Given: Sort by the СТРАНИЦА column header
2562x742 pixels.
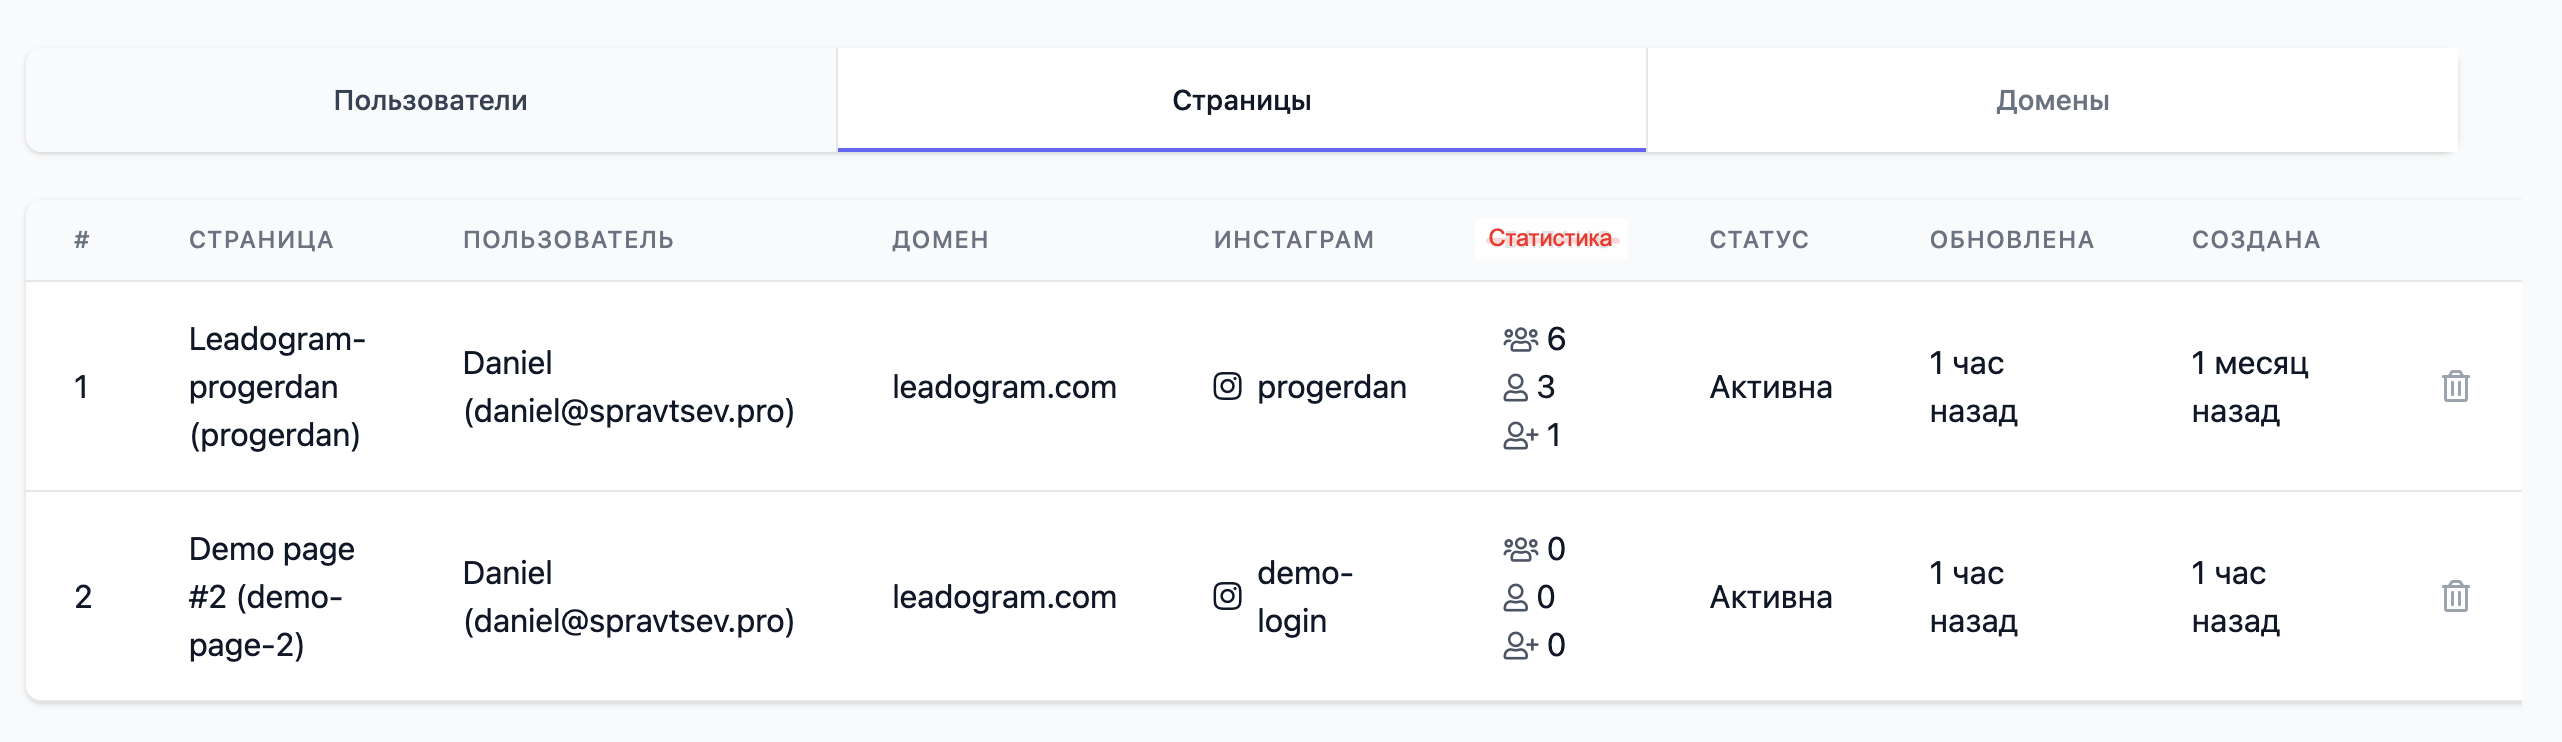Looking at the screenshot, I should (x=262, y=240).
